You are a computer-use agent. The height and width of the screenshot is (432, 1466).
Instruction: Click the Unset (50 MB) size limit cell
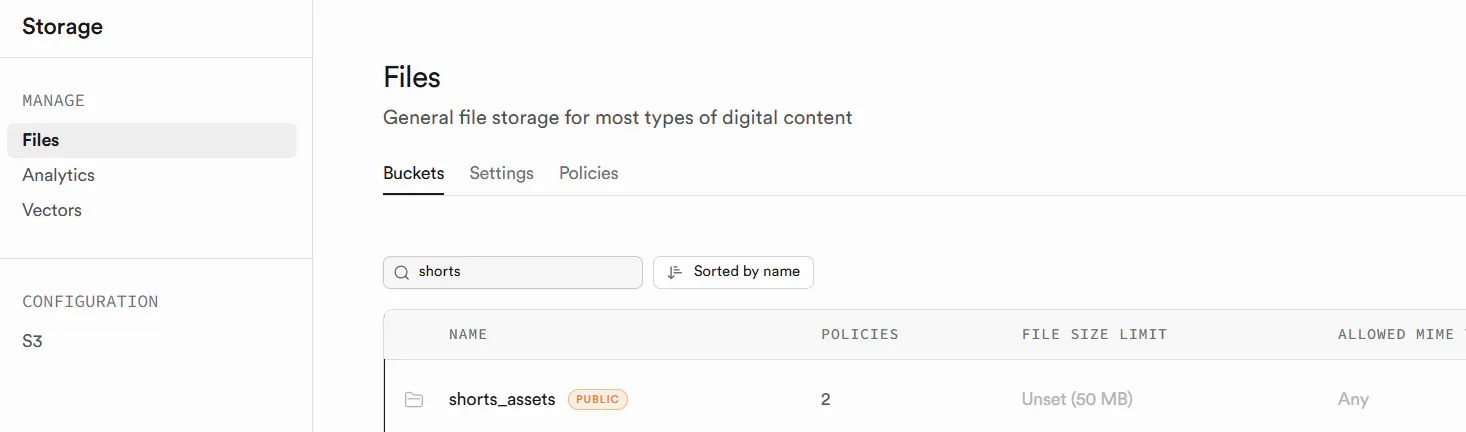(x=1076, y=399)
